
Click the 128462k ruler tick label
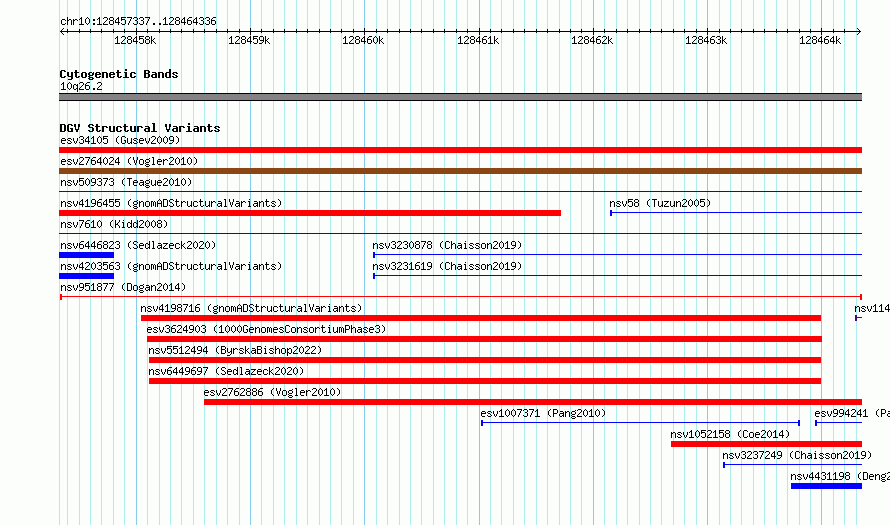[x=592, y=40]
